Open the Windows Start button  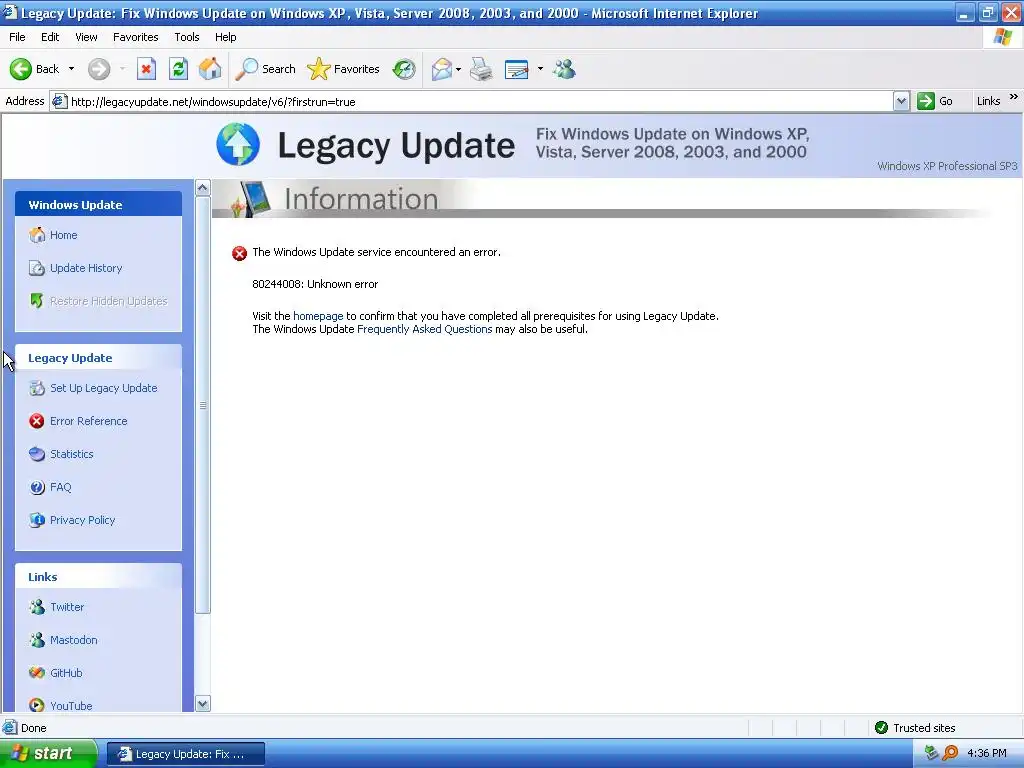pos(48,754)
